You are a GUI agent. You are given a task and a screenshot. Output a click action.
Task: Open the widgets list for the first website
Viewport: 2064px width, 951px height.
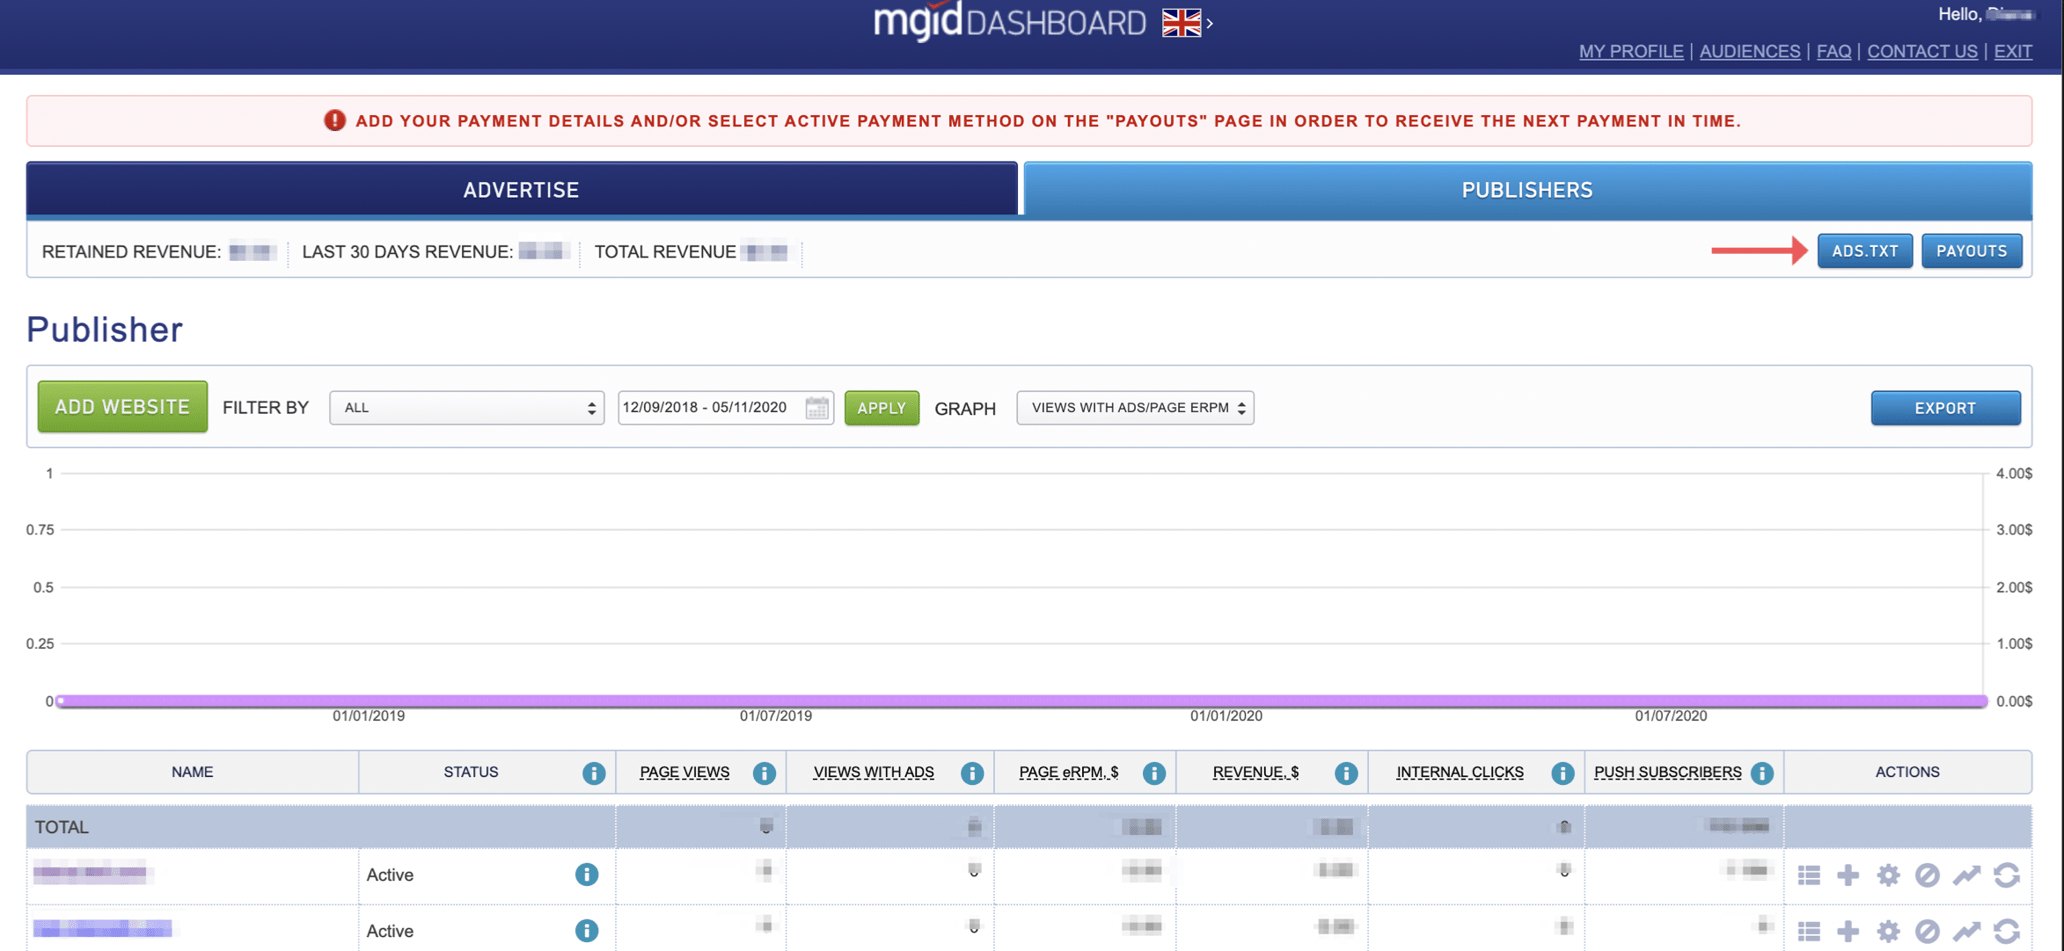tap(1808, 875)
